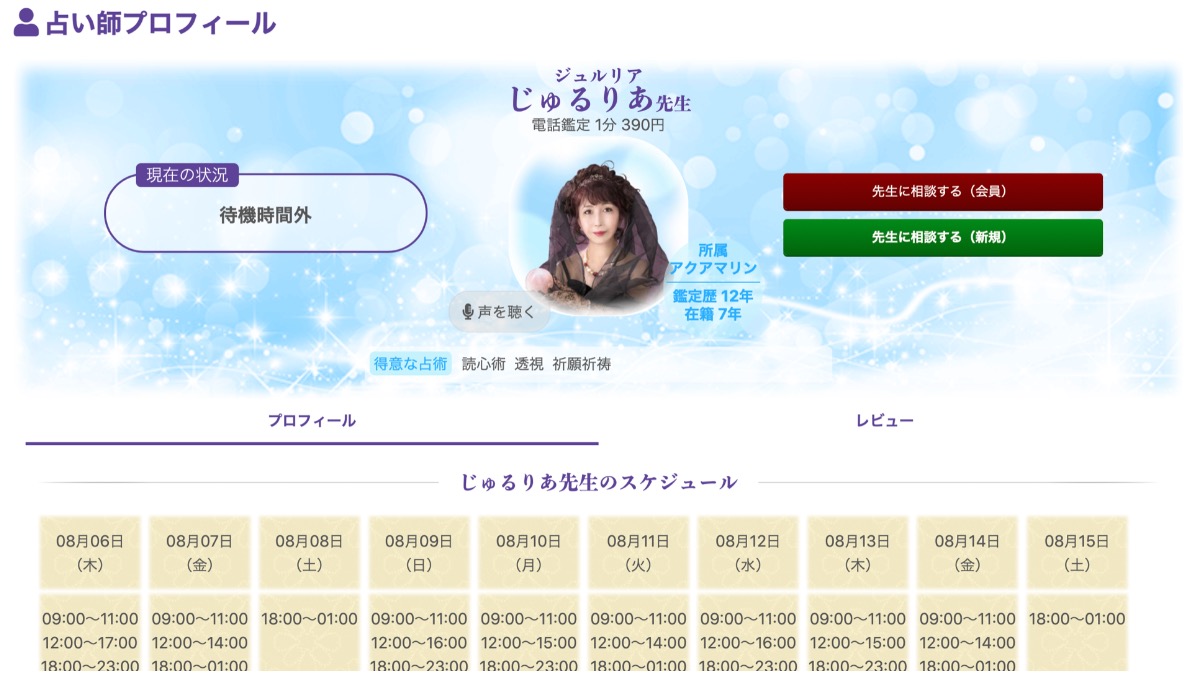
Task: Click the 得意な占術 label tag
Action: 411,364
